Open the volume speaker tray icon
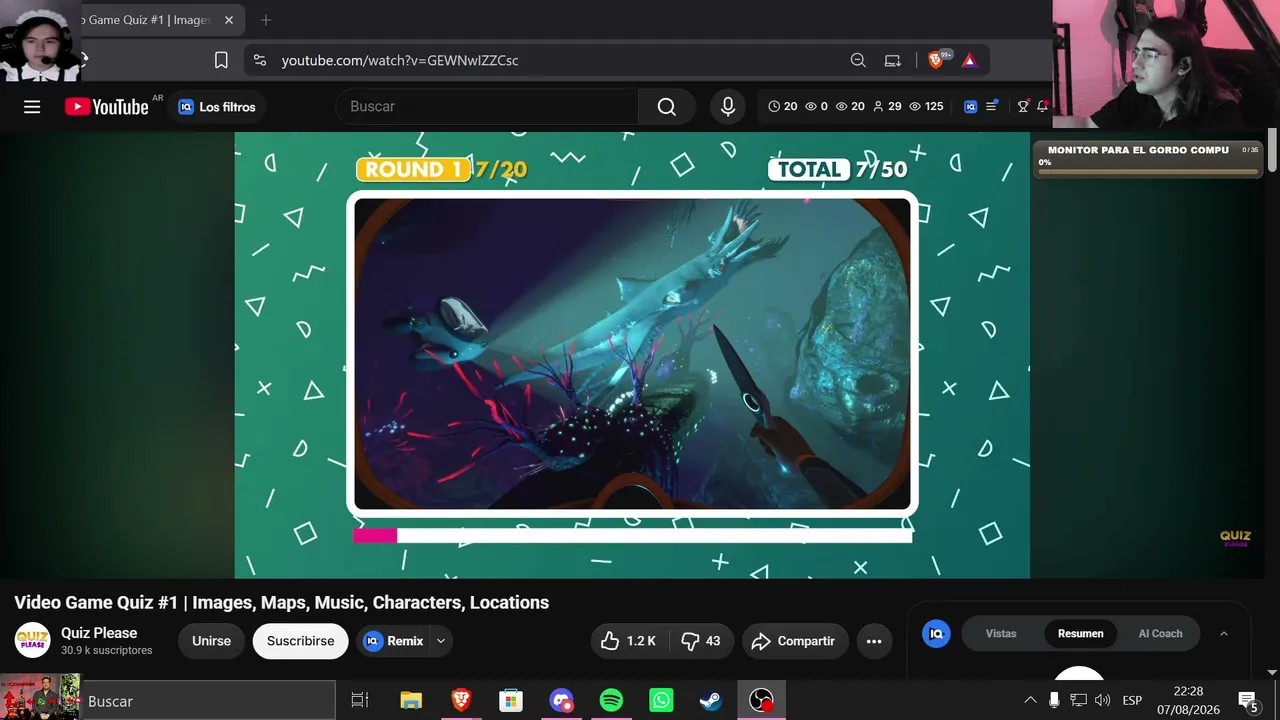 tap(1103, 700)
